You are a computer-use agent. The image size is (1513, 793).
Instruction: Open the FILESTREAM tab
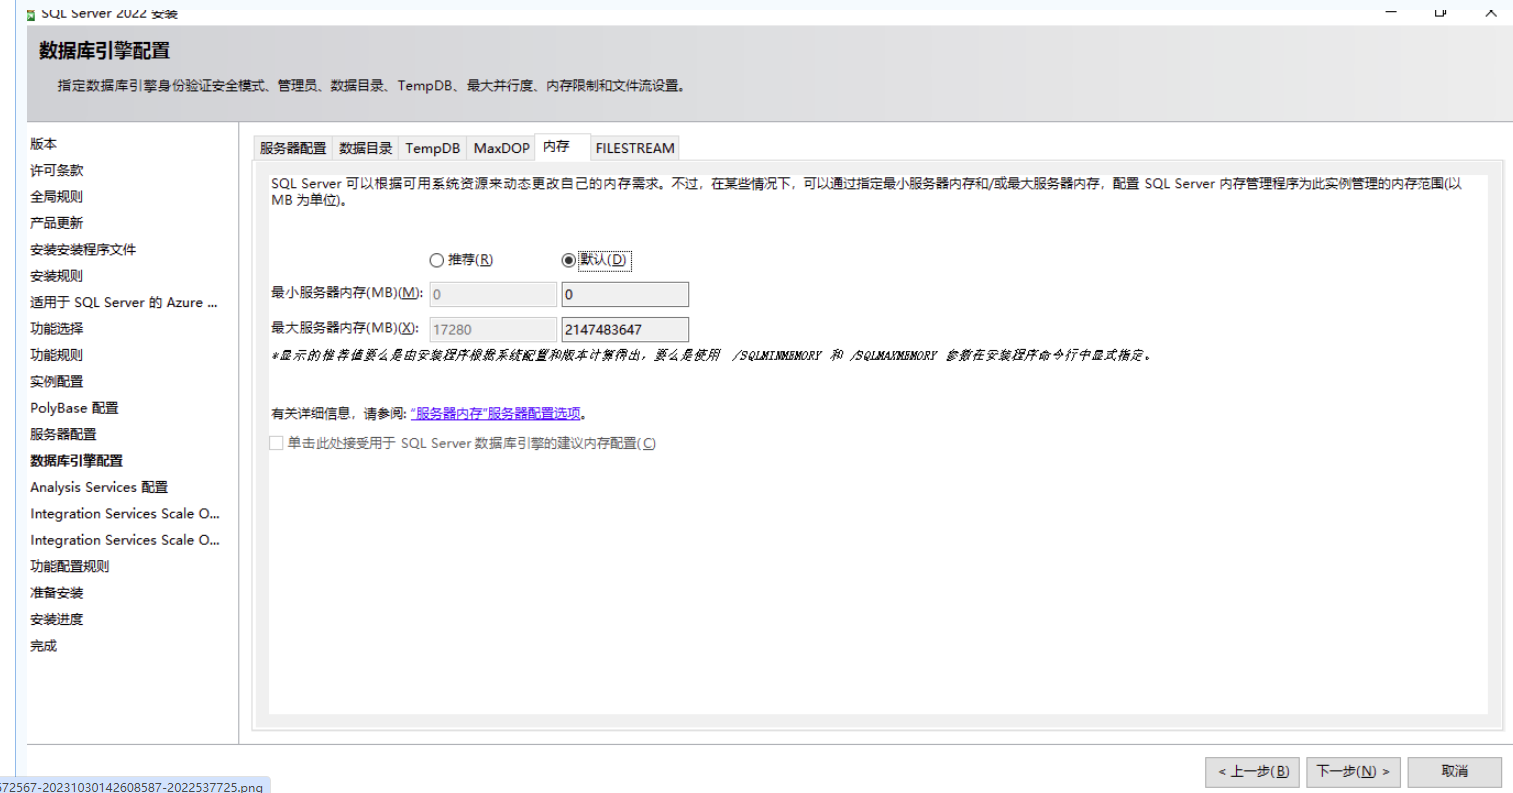(635, 148)
